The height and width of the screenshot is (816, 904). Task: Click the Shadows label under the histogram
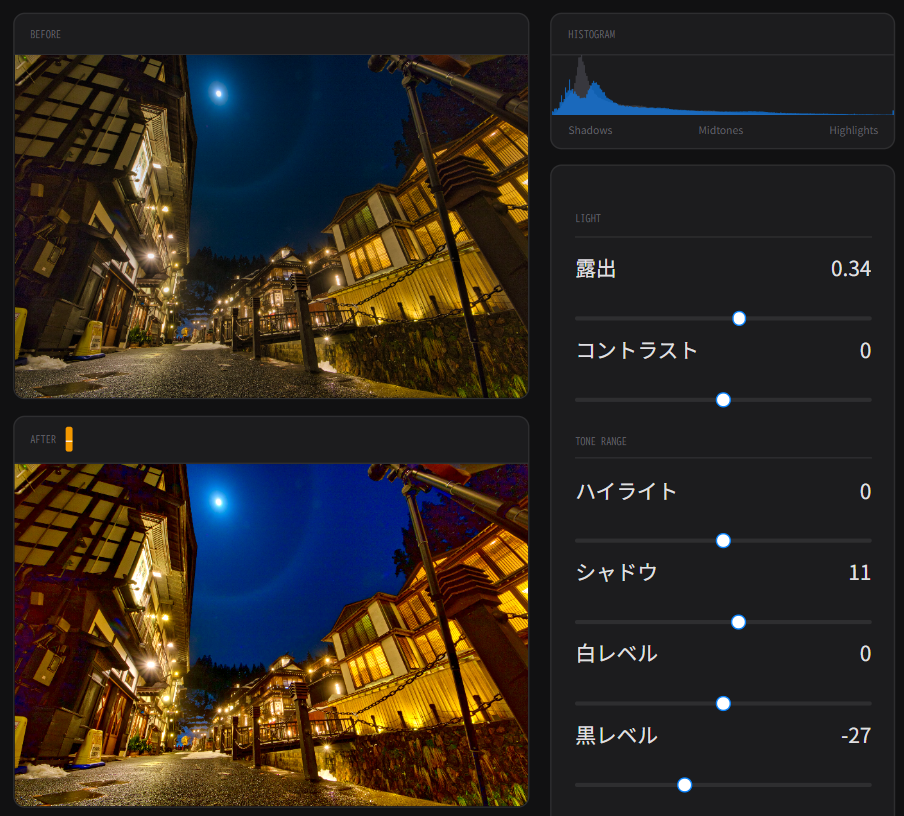coord(590,131)
